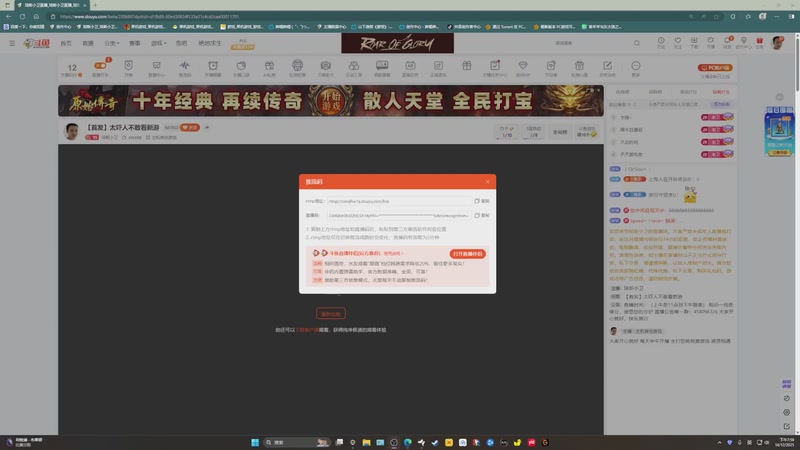Go to the 赛事 navigation item
800x450 pixels.
click(x=135, y=43)
